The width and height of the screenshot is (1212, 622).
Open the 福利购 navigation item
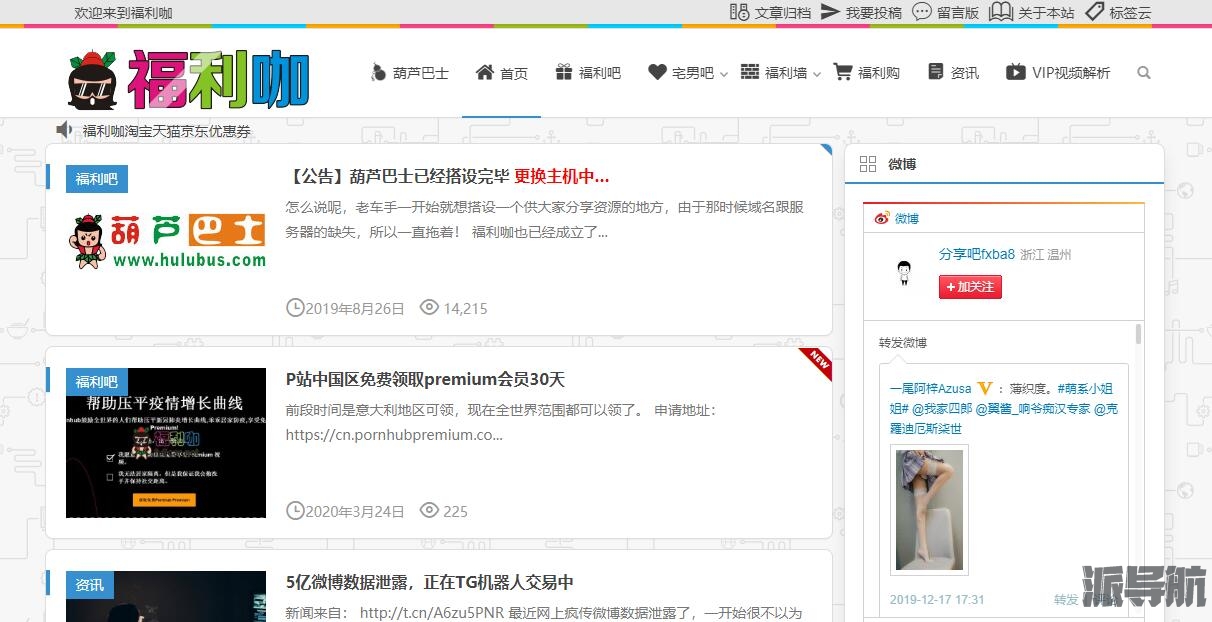pos(867,73)
